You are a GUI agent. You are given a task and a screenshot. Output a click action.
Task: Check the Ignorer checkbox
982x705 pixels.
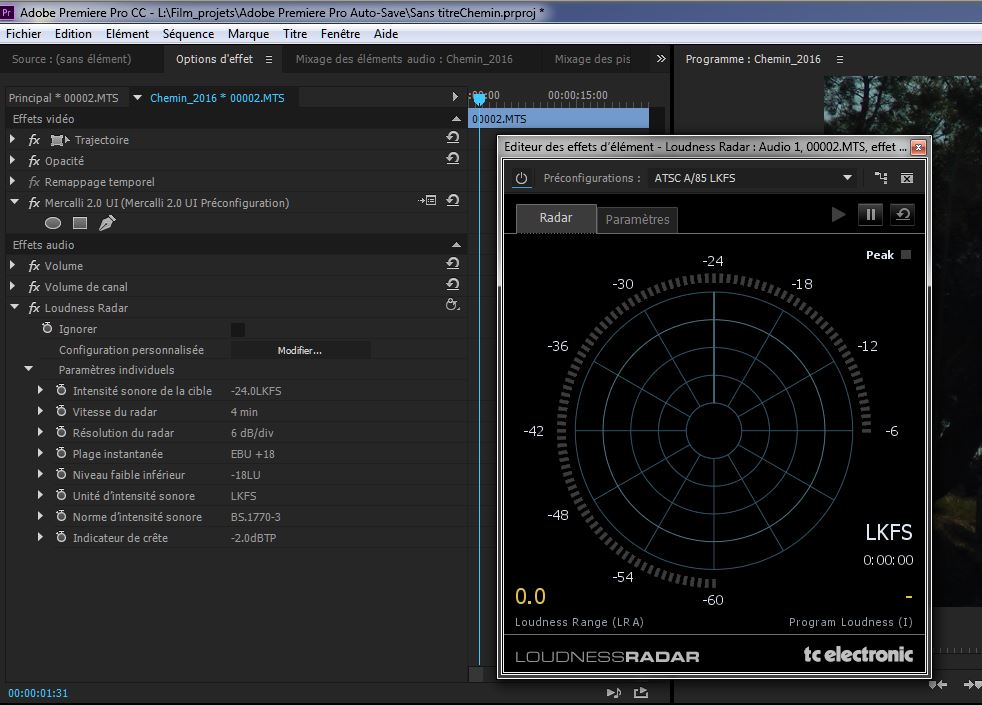pos(238,329)
